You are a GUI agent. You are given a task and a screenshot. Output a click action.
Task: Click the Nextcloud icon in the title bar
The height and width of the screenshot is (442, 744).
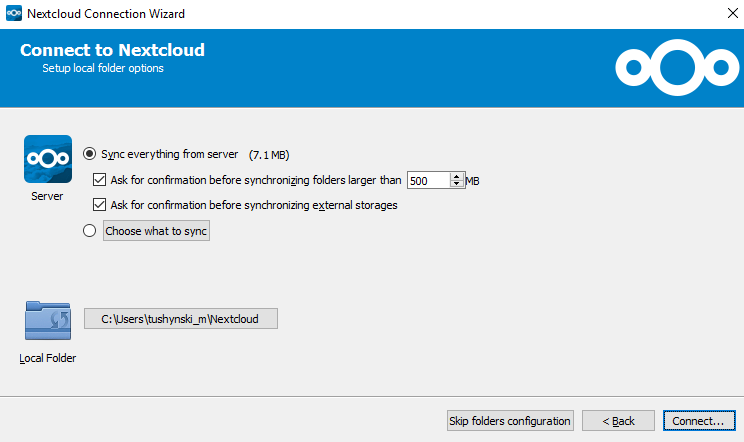tap(13, 14)
